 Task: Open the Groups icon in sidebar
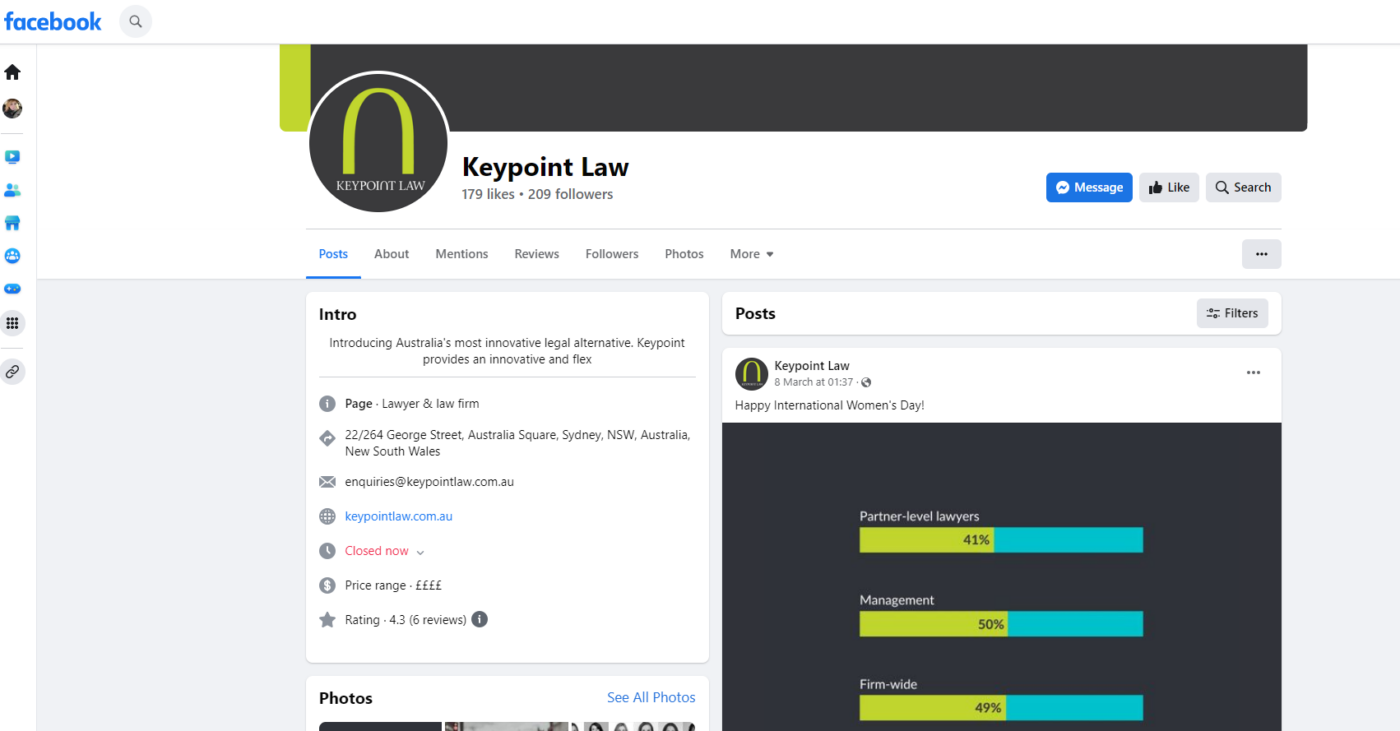point(12,256)
